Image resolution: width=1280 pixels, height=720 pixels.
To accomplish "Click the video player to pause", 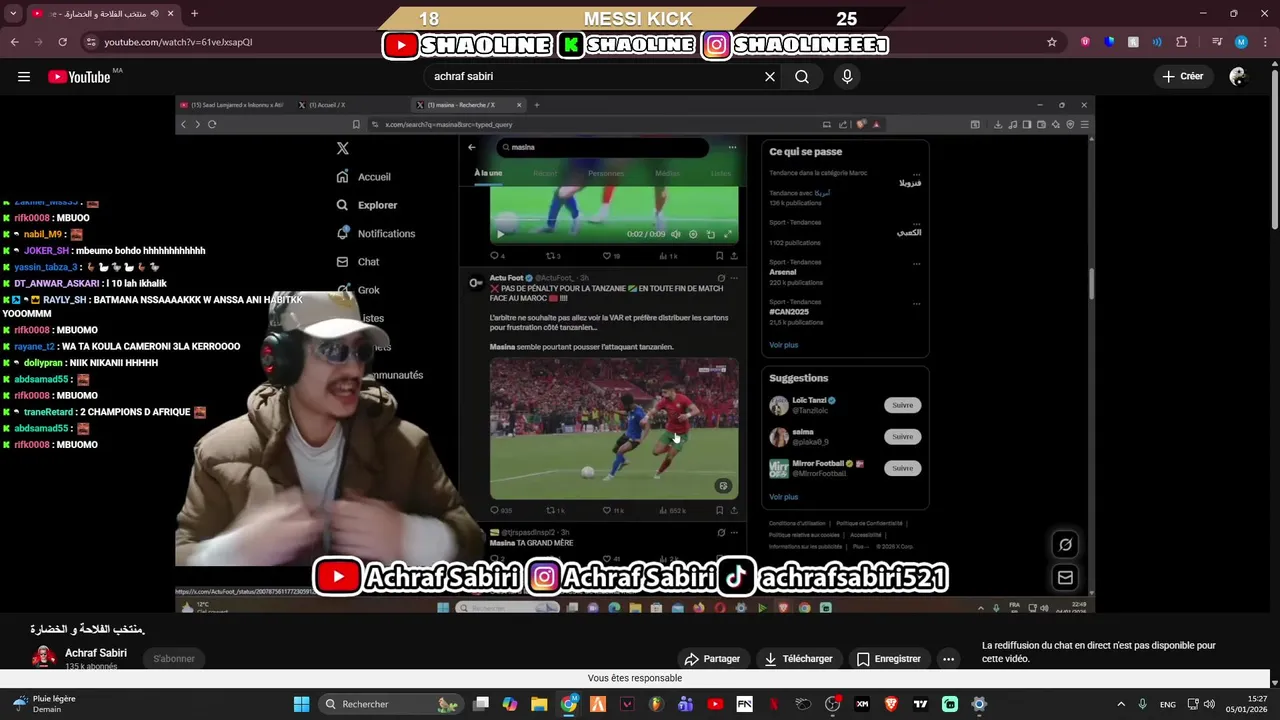I will (x=635, y=354).
